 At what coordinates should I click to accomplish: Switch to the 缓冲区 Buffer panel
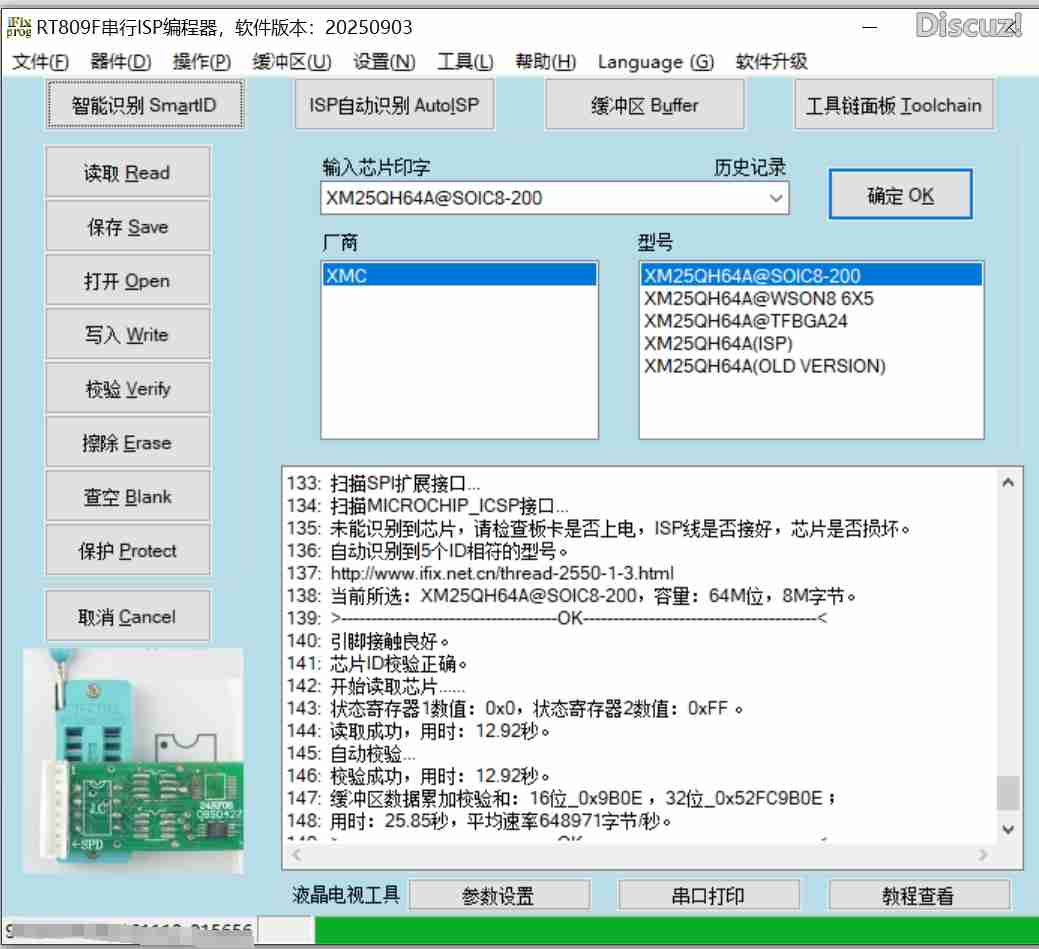644,104
